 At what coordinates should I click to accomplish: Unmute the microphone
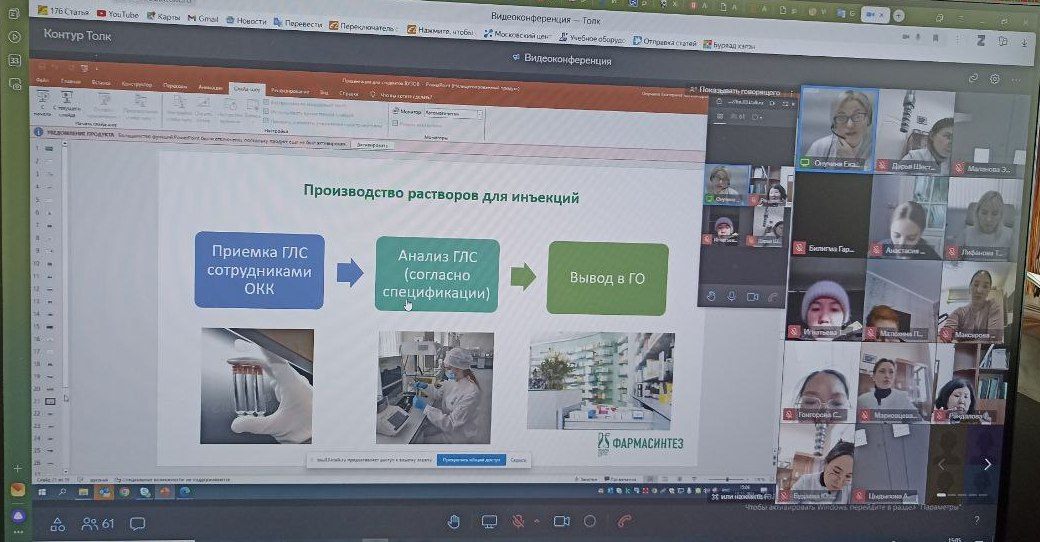tap(519, 521)
